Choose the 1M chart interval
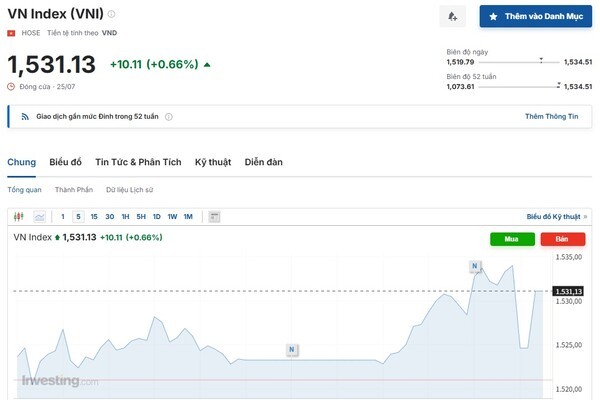The width and height of the screenshot is (600, 400). (x=188, y=217)
